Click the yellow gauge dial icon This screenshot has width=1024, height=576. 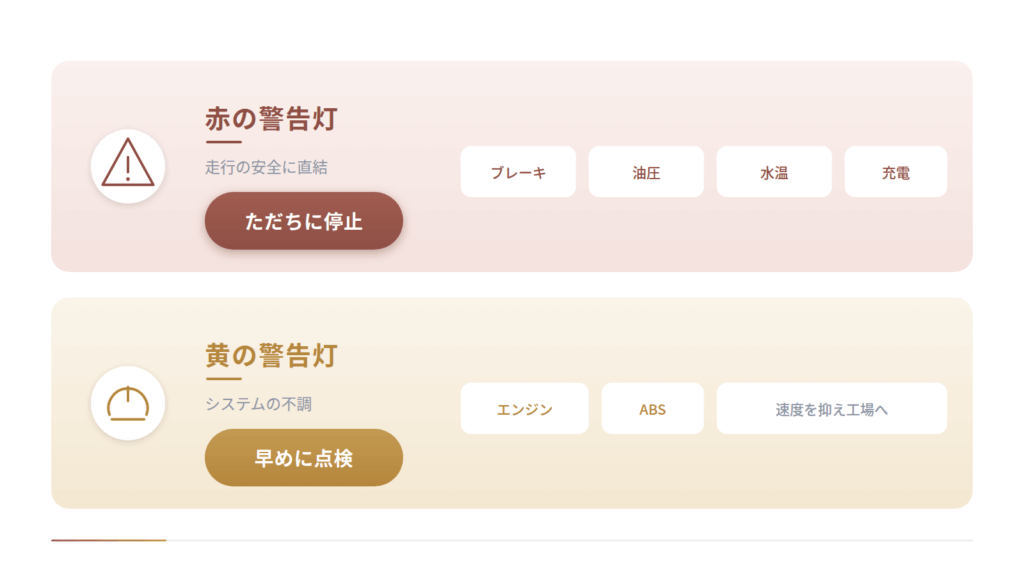[x=128, y=403]
